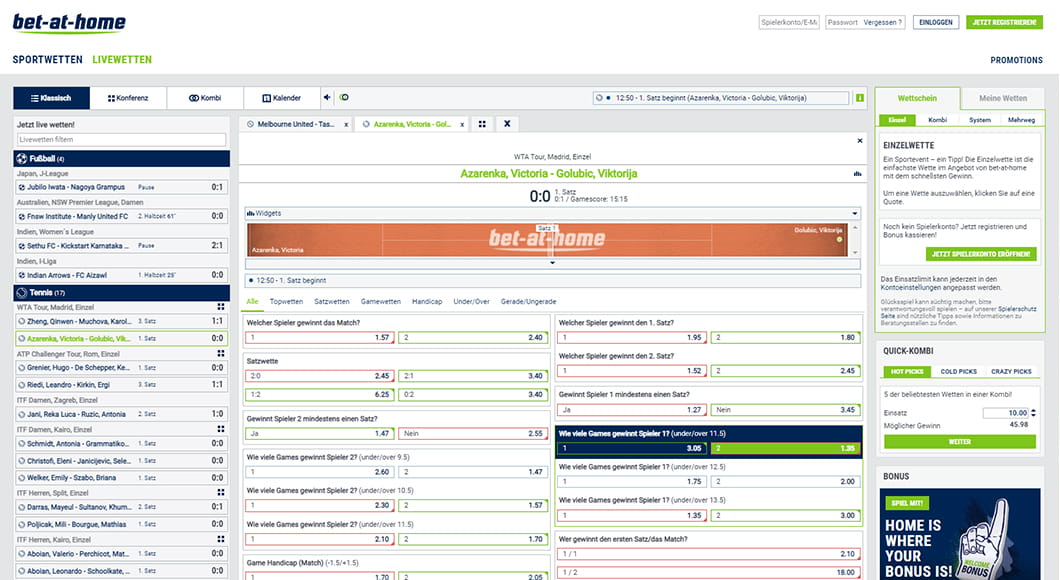
Task: Switch to Kombi view in toolbar
Action: tap(205, 98)
